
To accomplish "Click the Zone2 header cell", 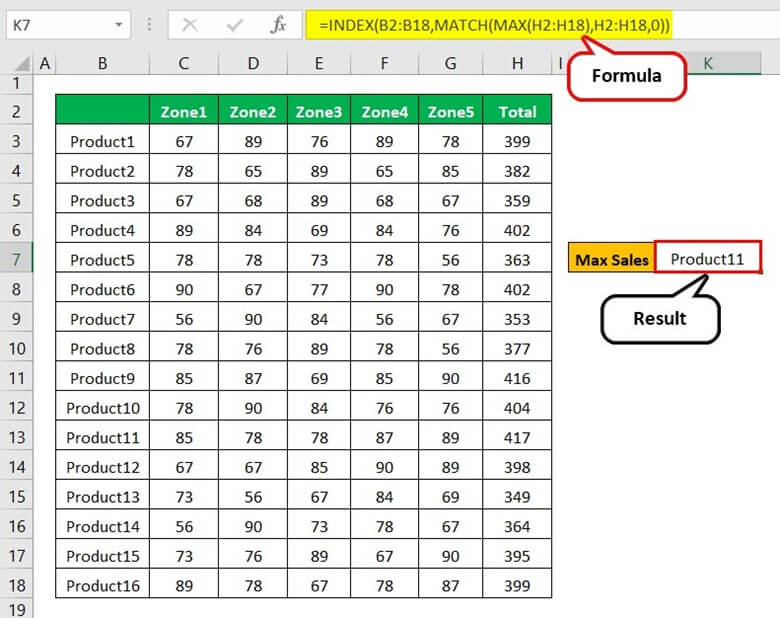I will coord(253,110).
